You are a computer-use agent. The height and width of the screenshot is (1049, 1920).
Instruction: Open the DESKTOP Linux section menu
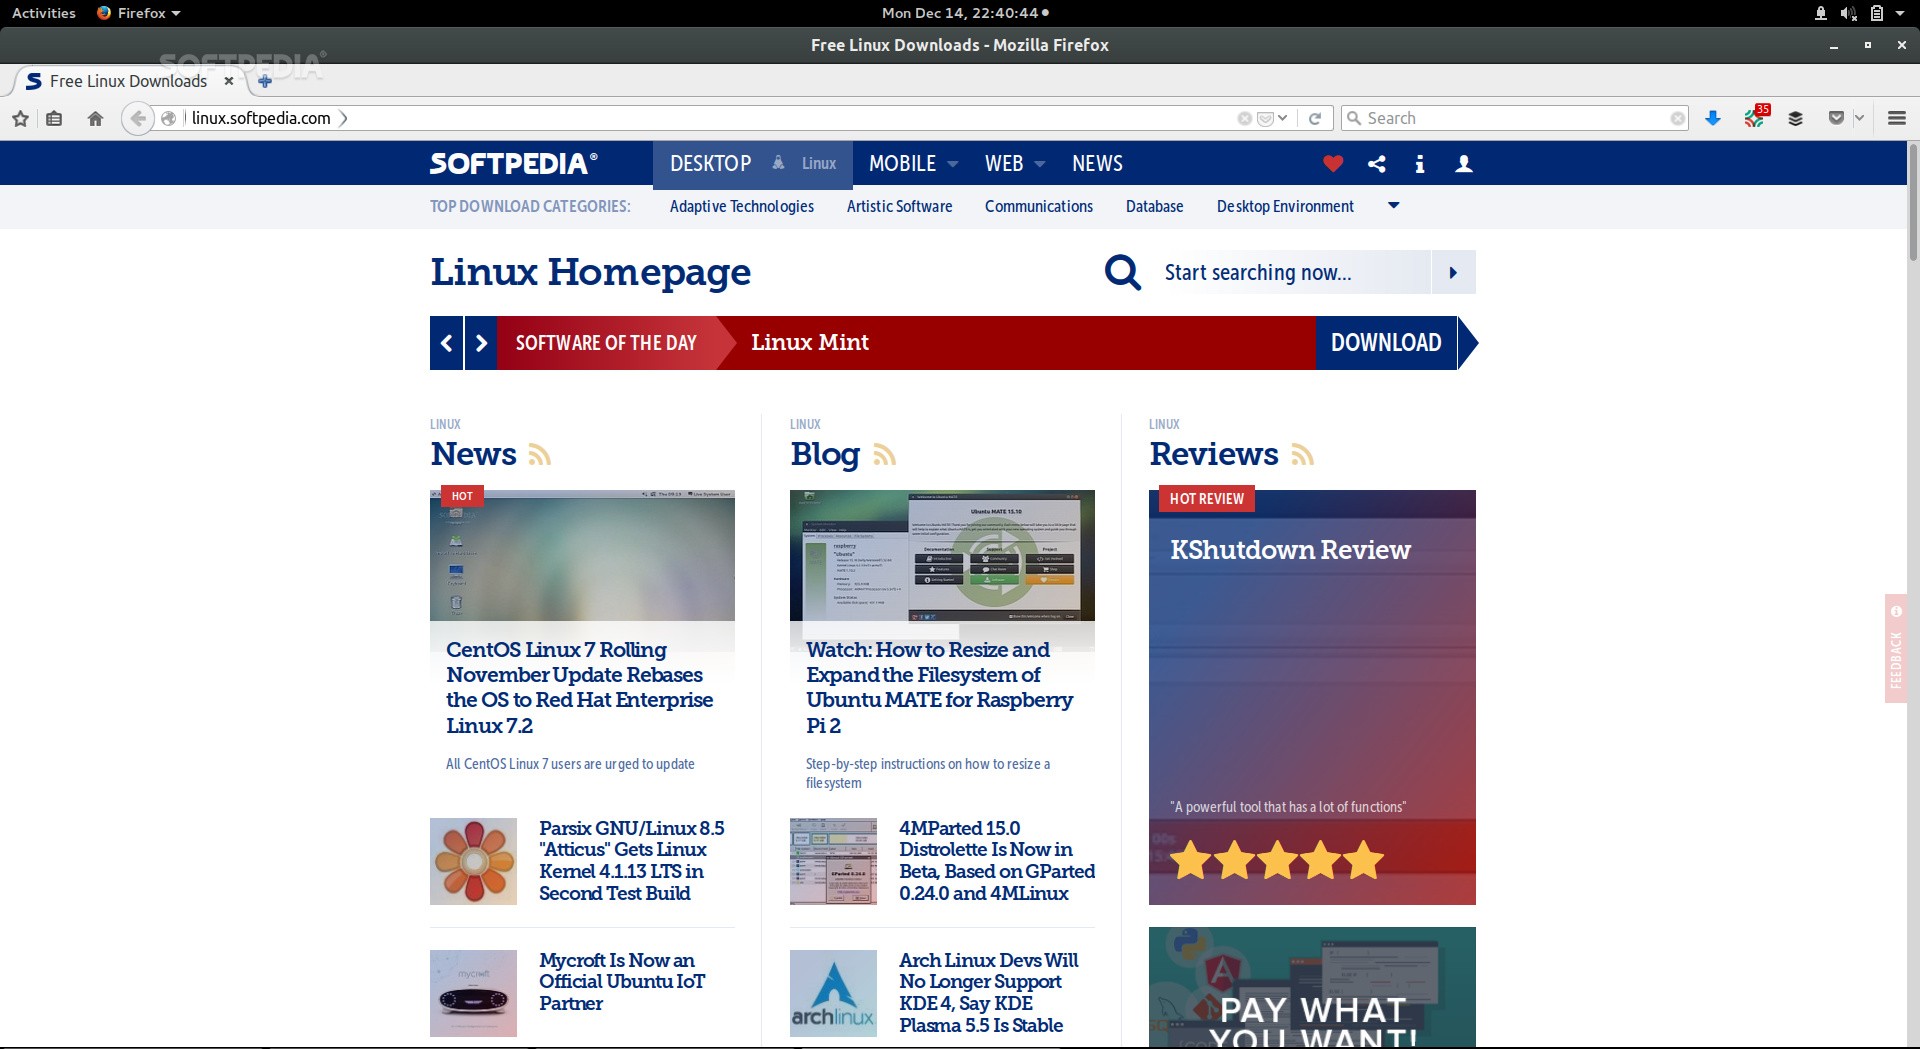coord(752,163)
